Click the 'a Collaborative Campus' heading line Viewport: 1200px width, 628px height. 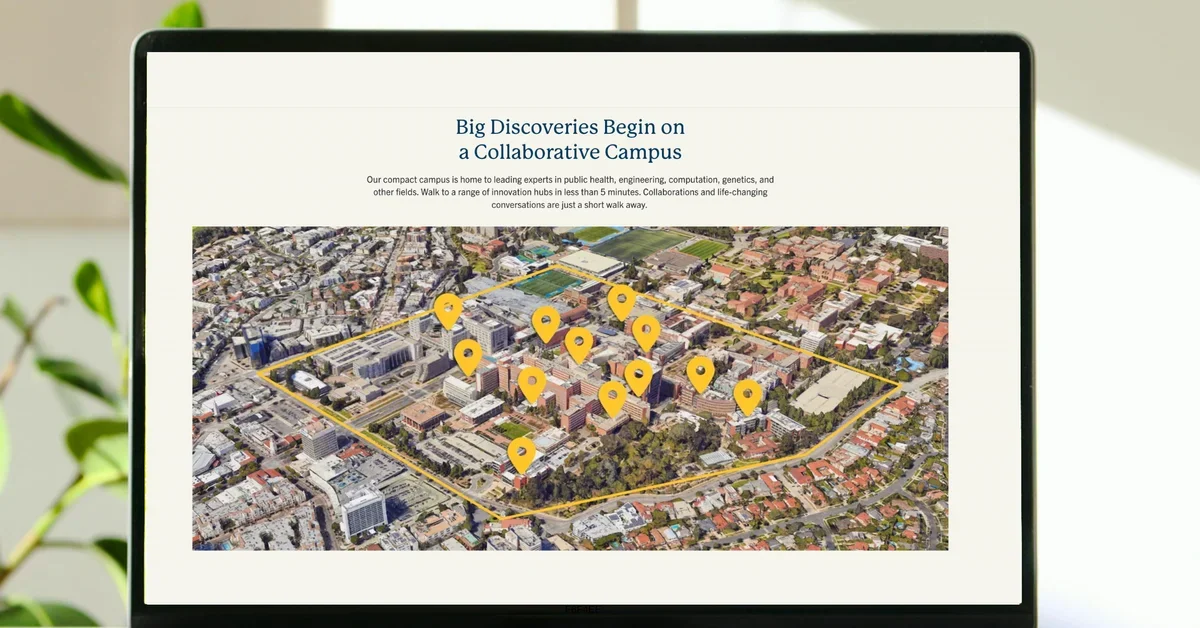click(x=570, y=153)
